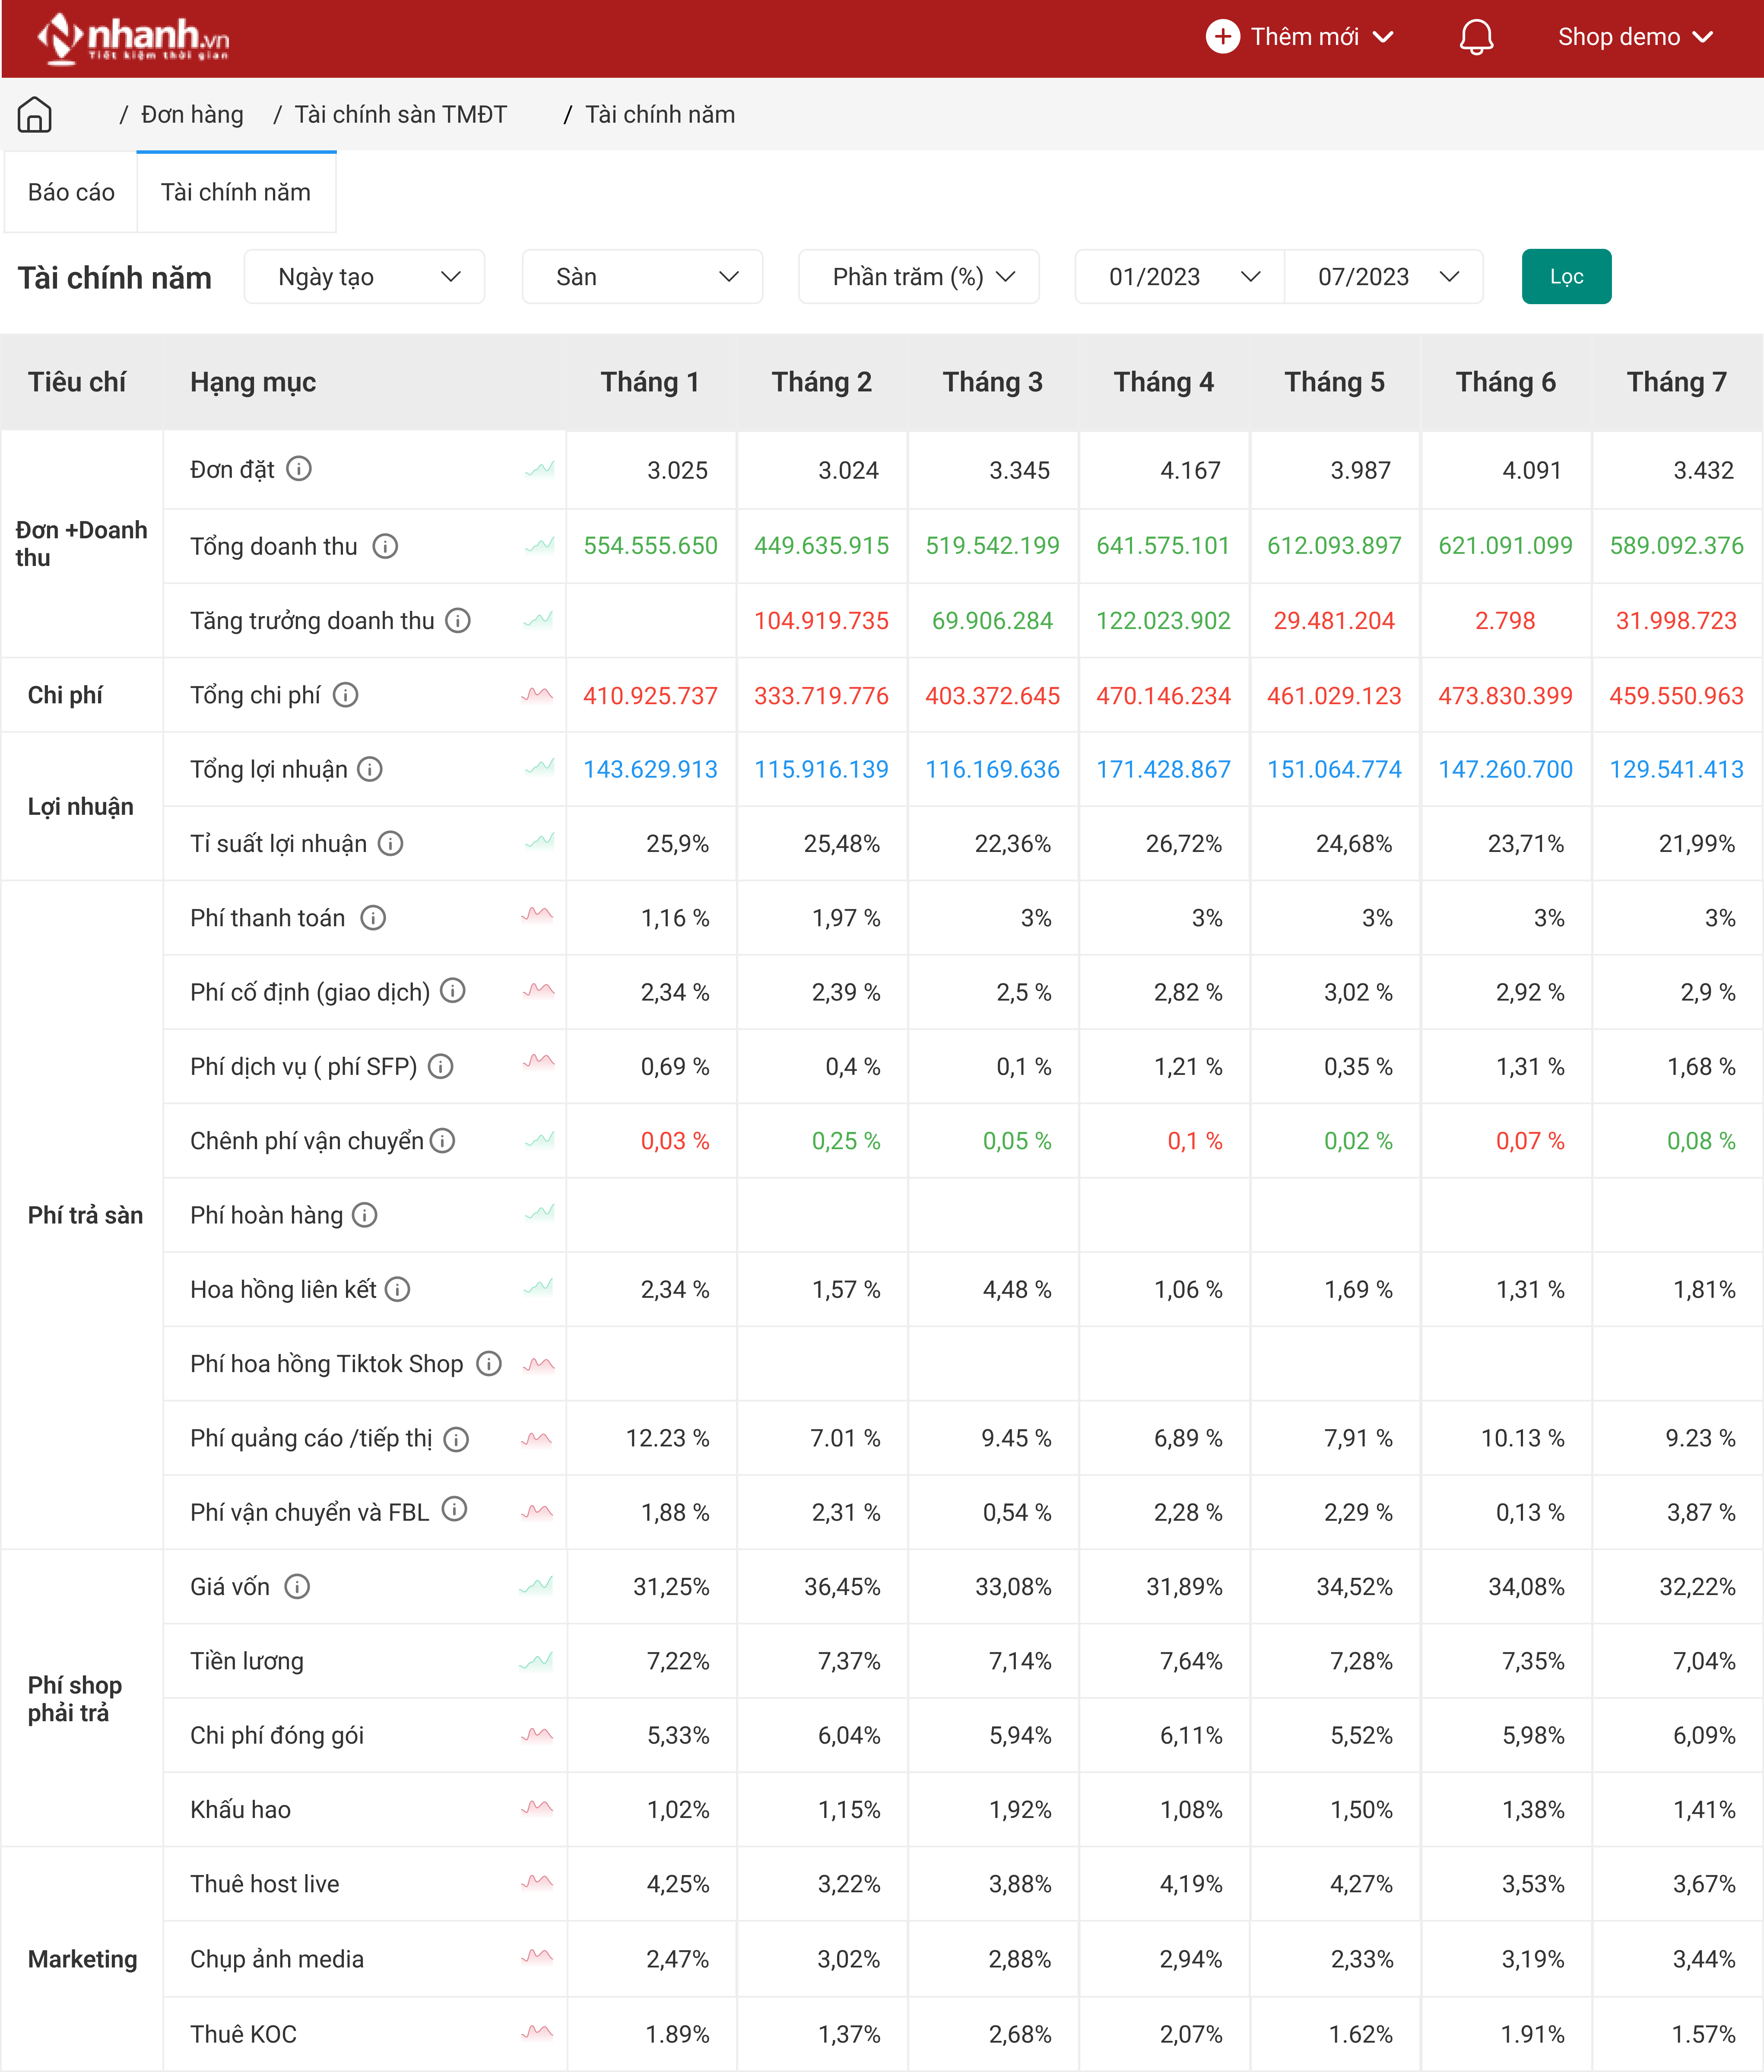This screenshot has height=2072, width=1764.
Task: Go to home via house icon
Action: point(34,114)
